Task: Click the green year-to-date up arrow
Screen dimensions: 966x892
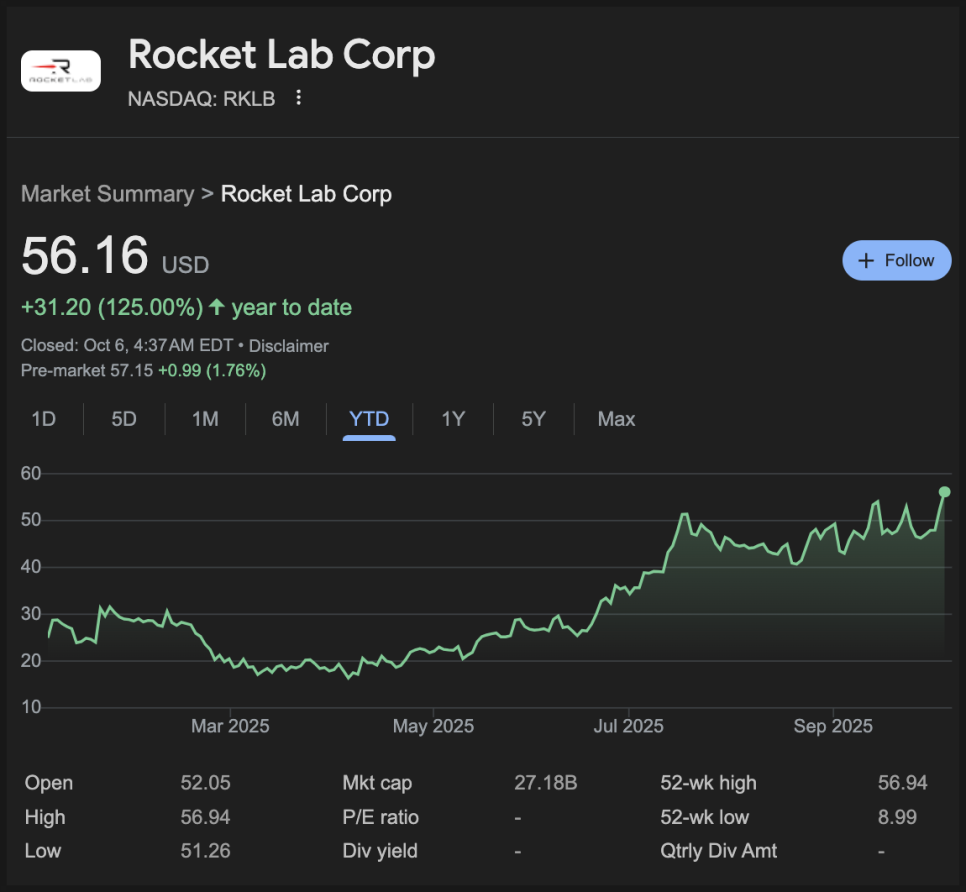Action: 217,307
